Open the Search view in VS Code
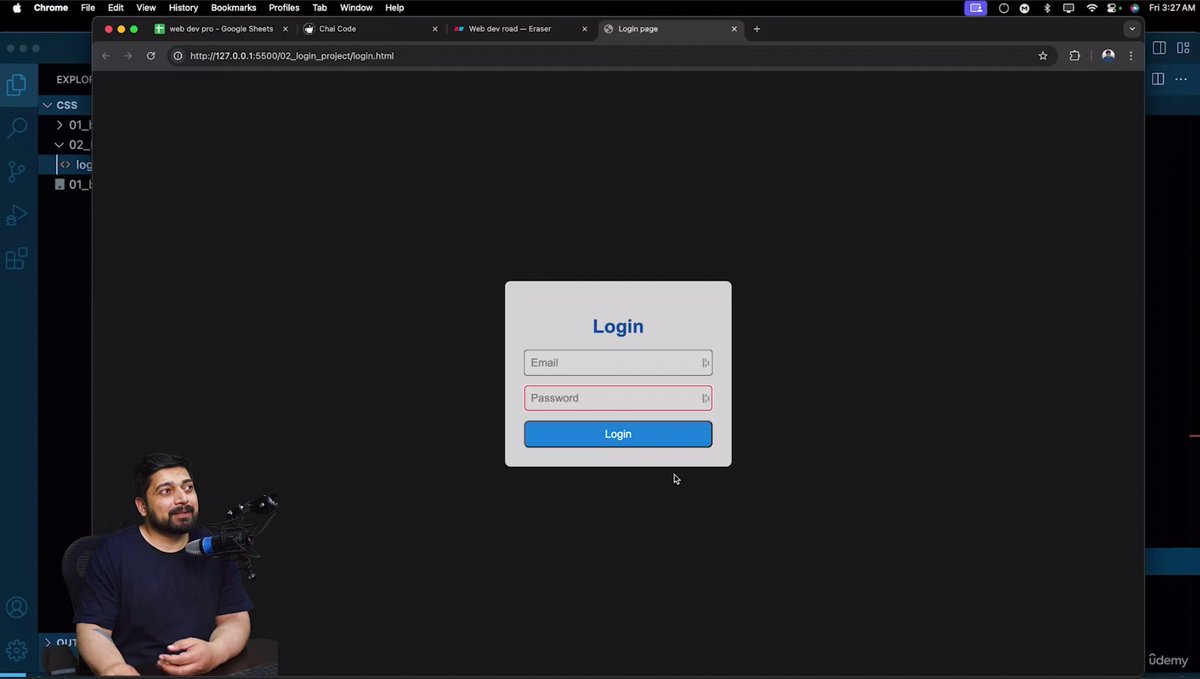 click(16, 128)
